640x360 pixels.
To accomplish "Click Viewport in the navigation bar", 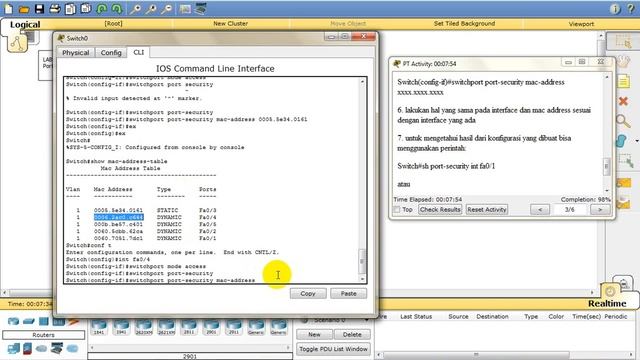I will tap(581, 24).
